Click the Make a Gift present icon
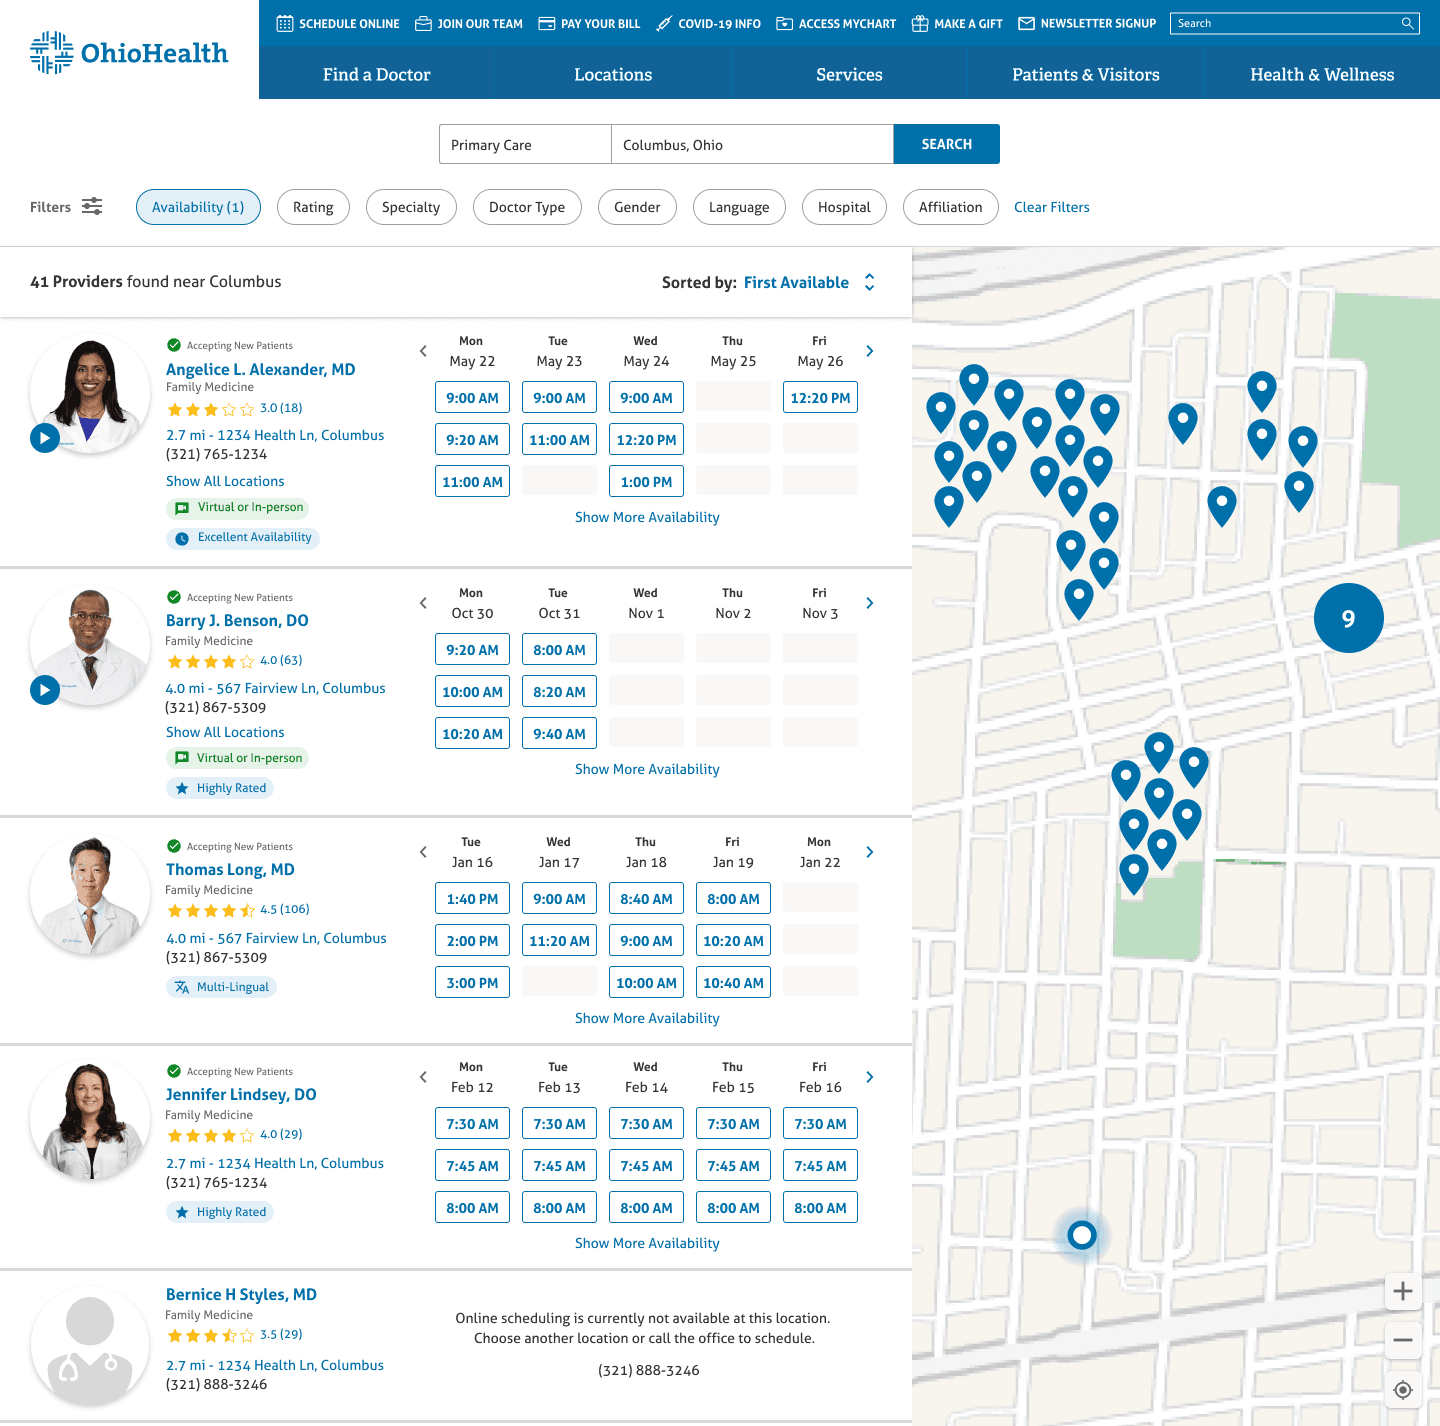 920,23
